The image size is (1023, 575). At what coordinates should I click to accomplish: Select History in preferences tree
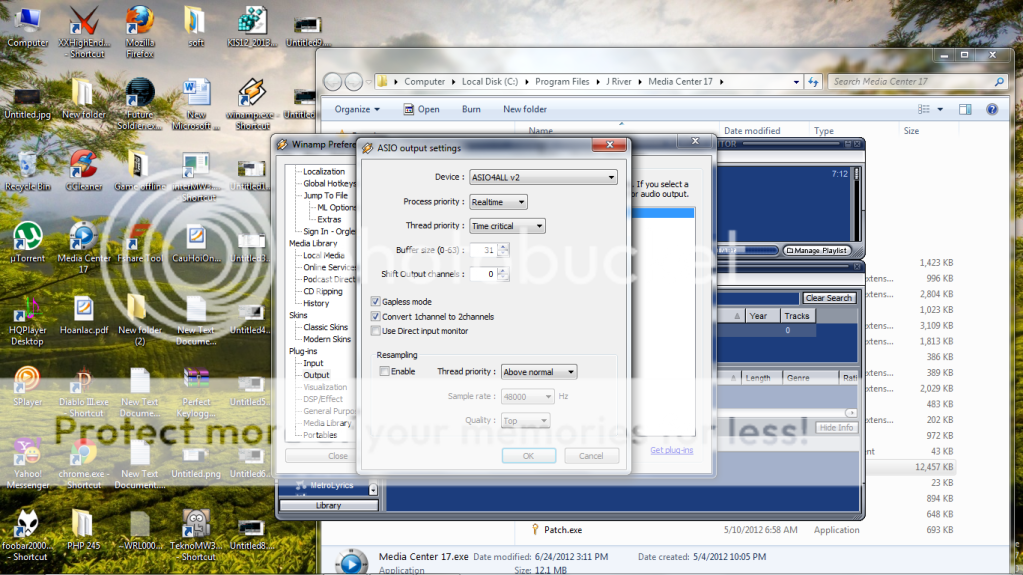[x=316, y=303]
